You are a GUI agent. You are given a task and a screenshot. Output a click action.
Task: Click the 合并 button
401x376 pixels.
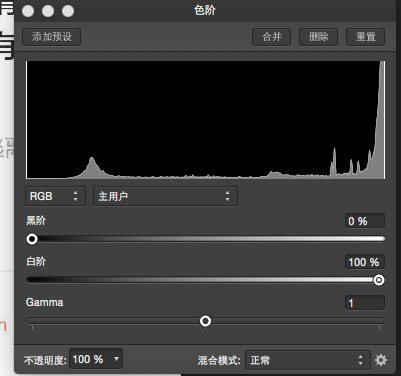(272, 37)
